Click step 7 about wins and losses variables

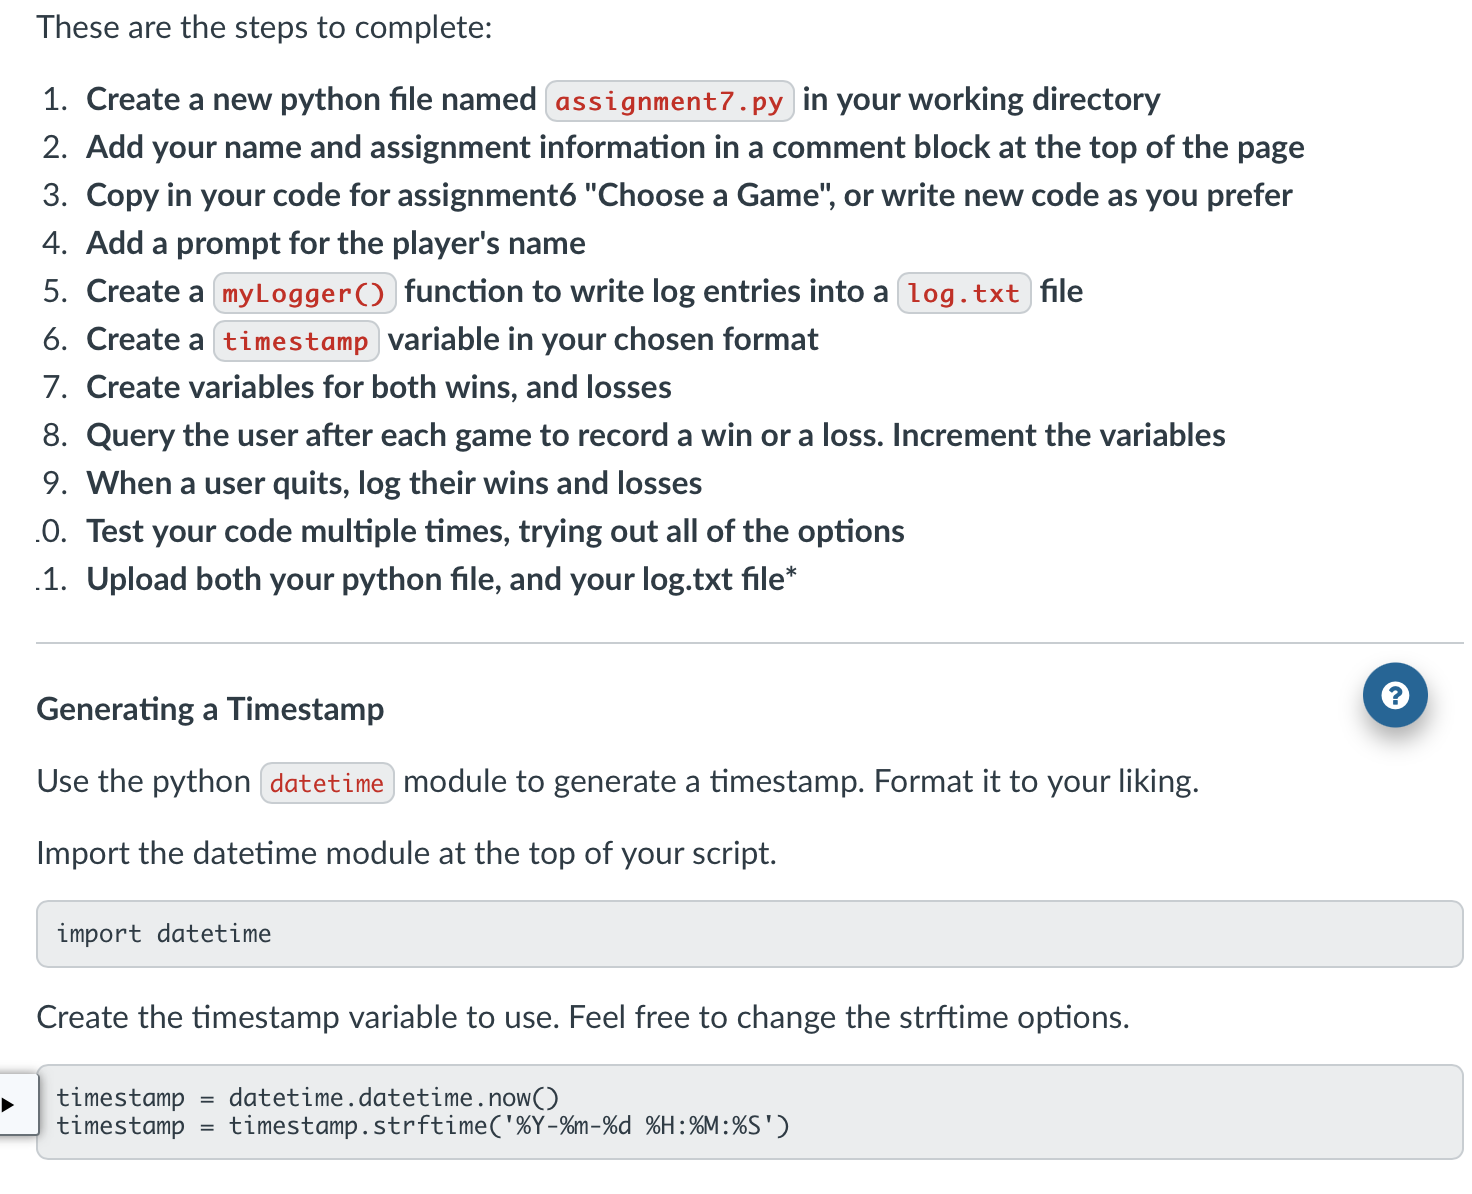click(x=378, y=387)
